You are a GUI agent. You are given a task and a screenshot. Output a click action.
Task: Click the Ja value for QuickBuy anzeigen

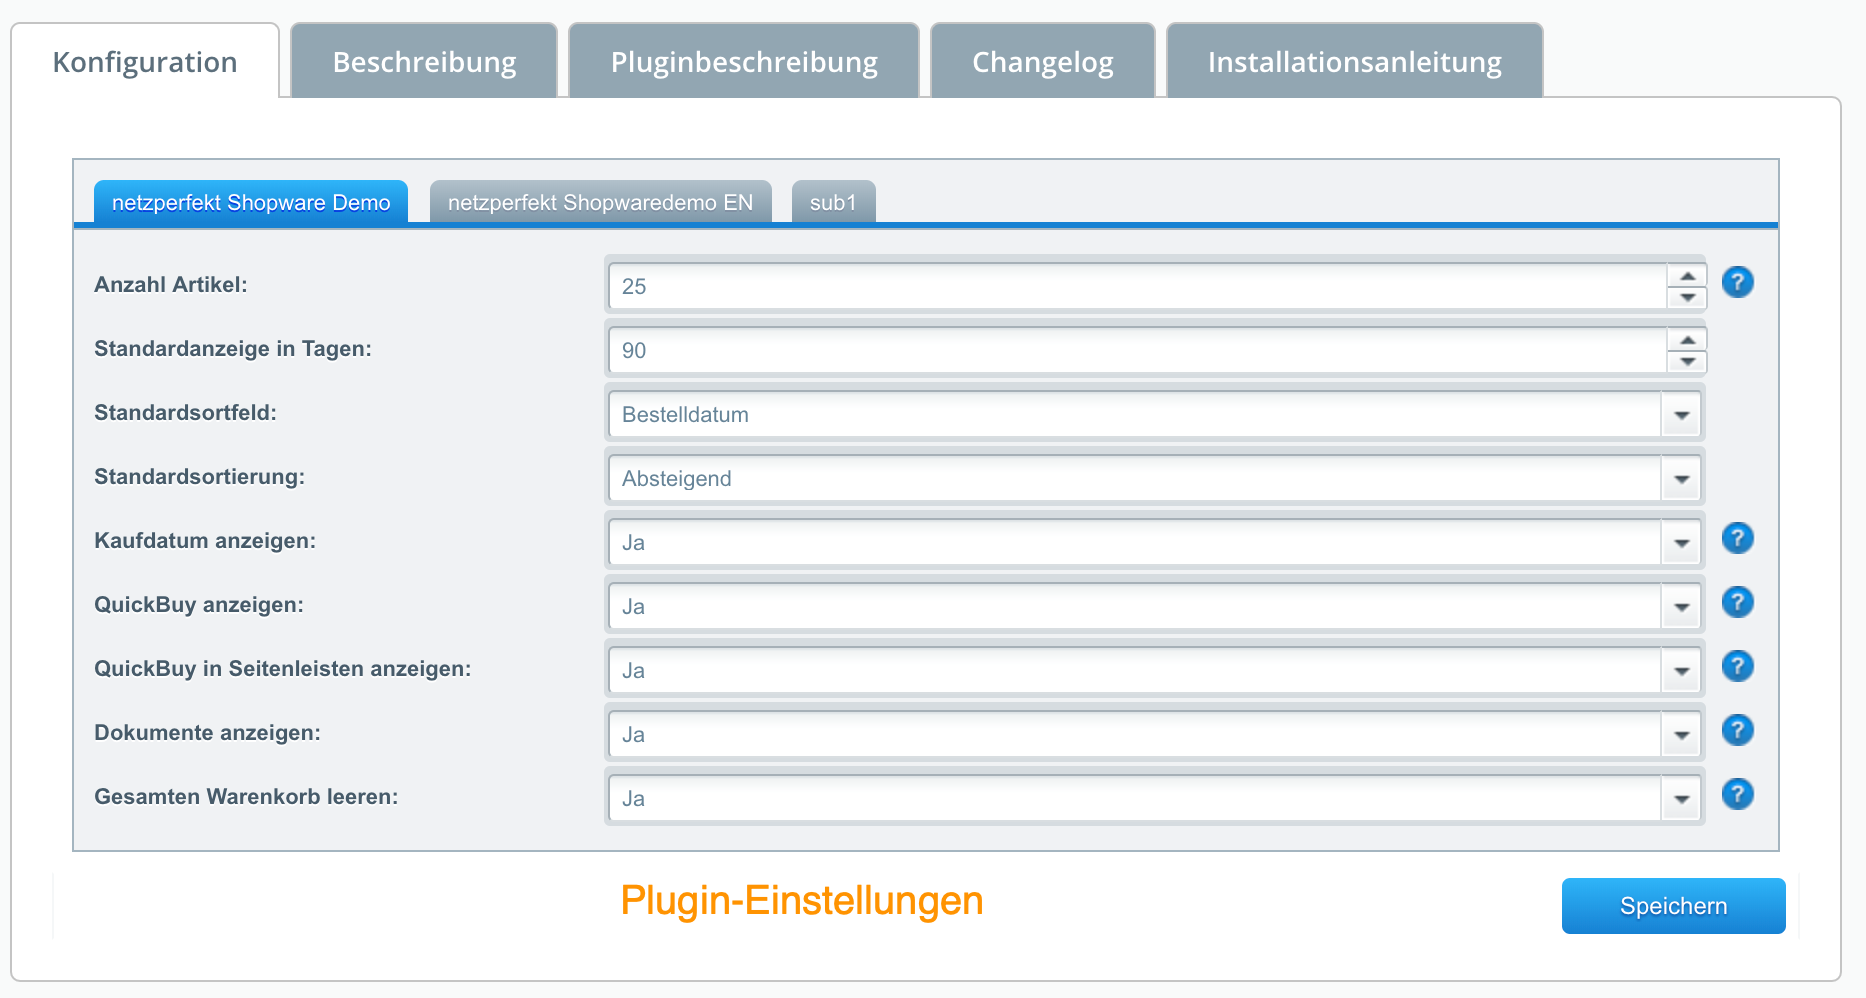click(633, 606)
